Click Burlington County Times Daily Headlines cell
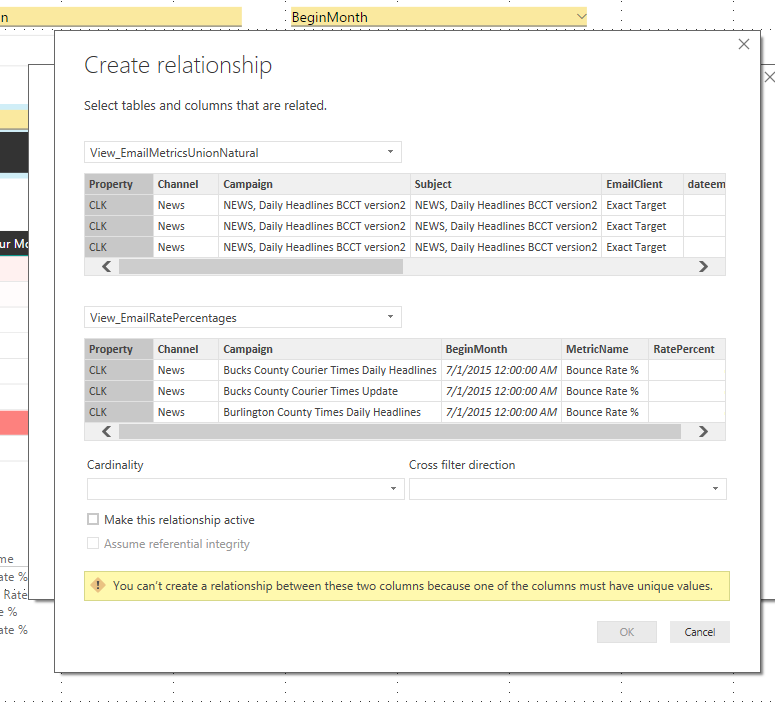775x703 pixels. pyautogui.click(x=330, y=412)
